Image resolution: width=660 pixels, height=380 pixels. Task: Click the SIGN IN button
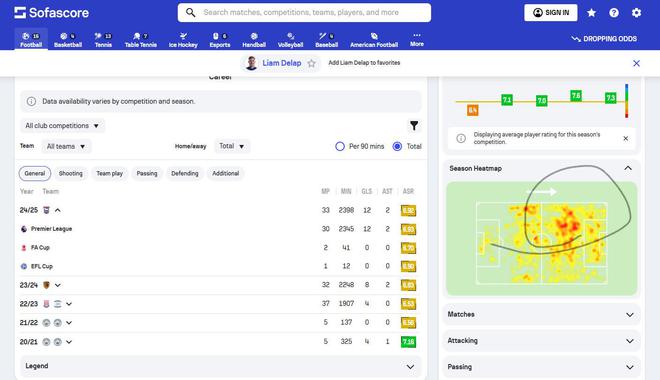click(x=551, y=13)
